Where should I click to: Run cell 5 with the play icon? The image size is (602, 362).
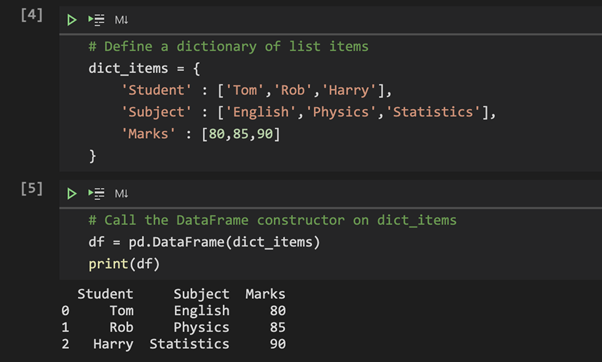71,193
